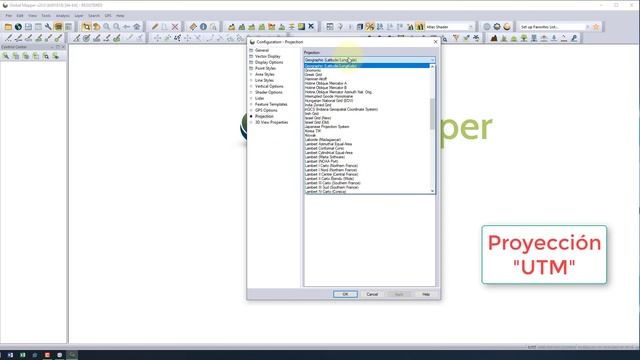Click the Open Data File folder icon
Image resolution: width=640 pixels, height=360 pixels.
tap(8, 27)
